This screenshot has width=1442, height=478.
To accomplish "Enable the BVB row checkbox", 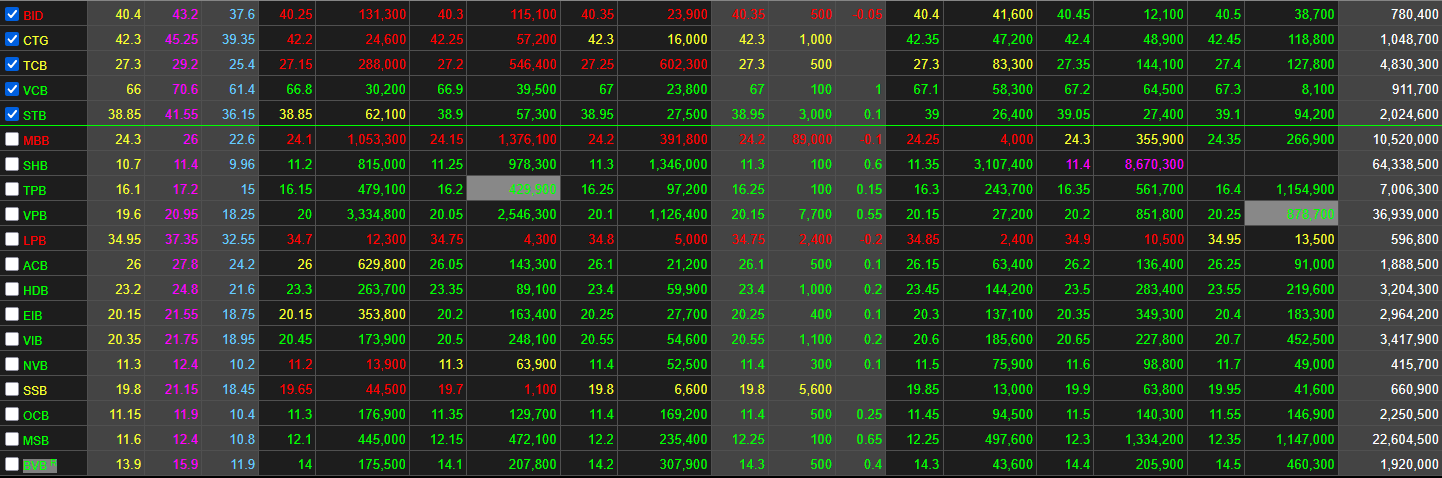I will (x=12, y=464).
